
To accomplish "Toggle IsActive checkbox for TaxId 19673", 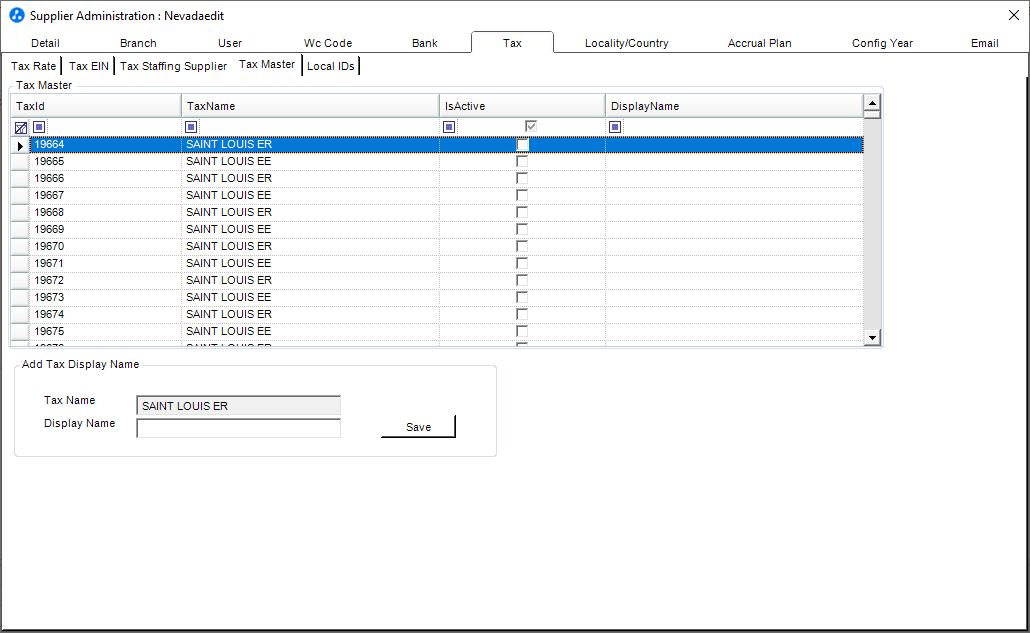I will 522,298.
